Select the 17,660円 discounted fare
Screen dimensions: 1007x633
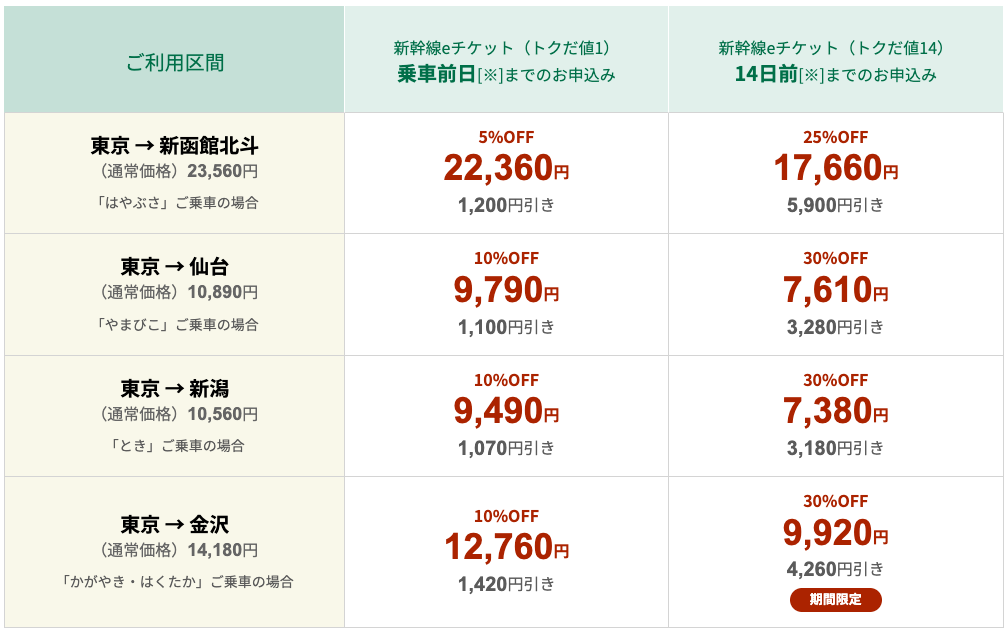coord(835,169)
